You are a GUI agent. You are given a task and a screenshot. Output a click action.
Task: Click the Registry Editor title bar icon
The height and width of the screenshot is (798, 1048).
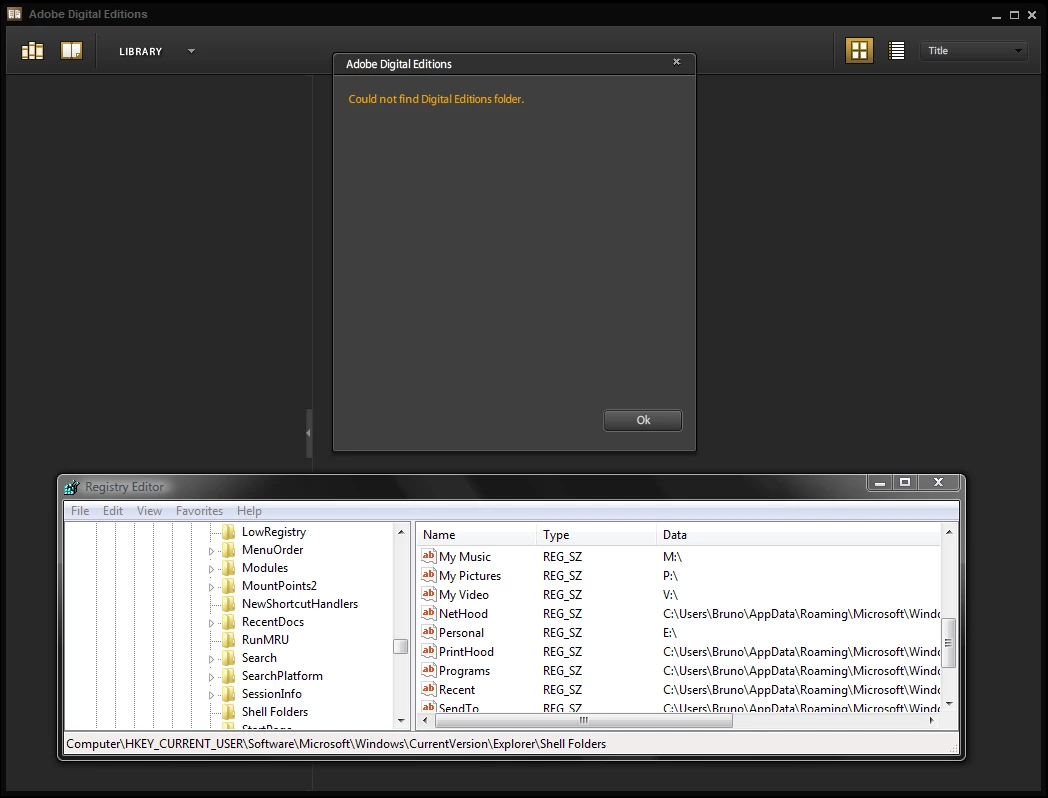[x=72, y=487]
